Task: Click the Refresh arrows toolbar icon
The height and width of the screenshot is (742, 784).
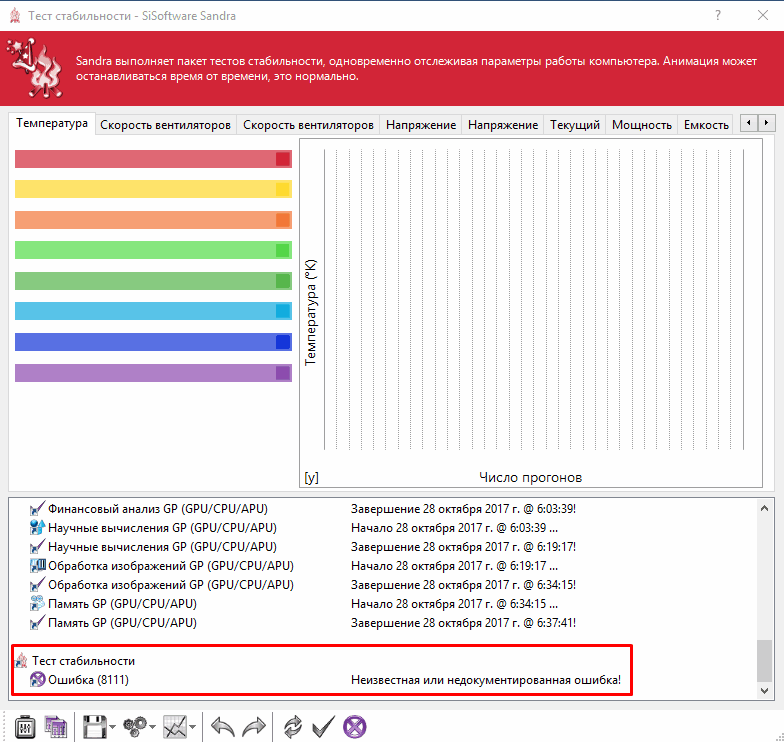Action: [x=293, y=726]
